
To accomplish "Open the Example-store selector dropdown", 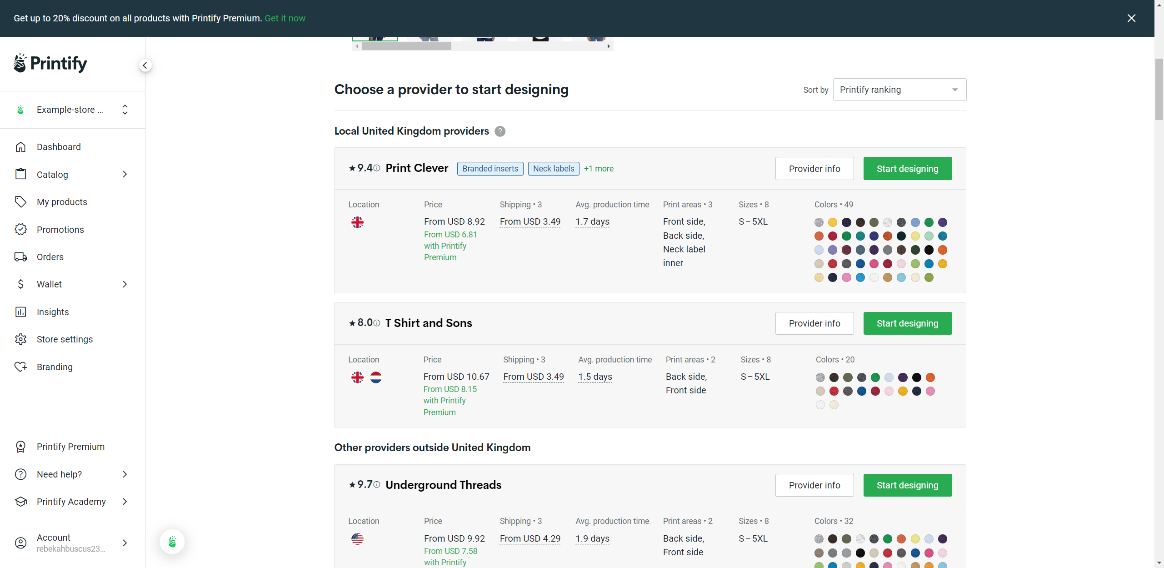I will tap(73, 110).
